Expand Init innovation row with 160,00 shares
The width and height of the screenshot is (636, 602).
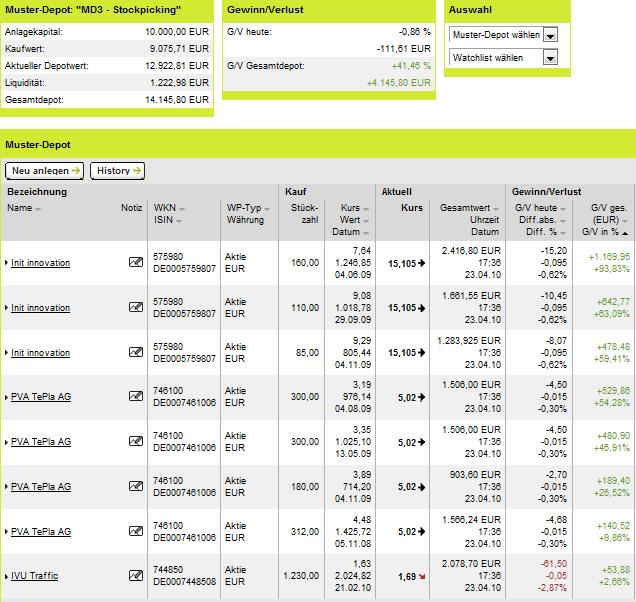click(x=6, y=263)
